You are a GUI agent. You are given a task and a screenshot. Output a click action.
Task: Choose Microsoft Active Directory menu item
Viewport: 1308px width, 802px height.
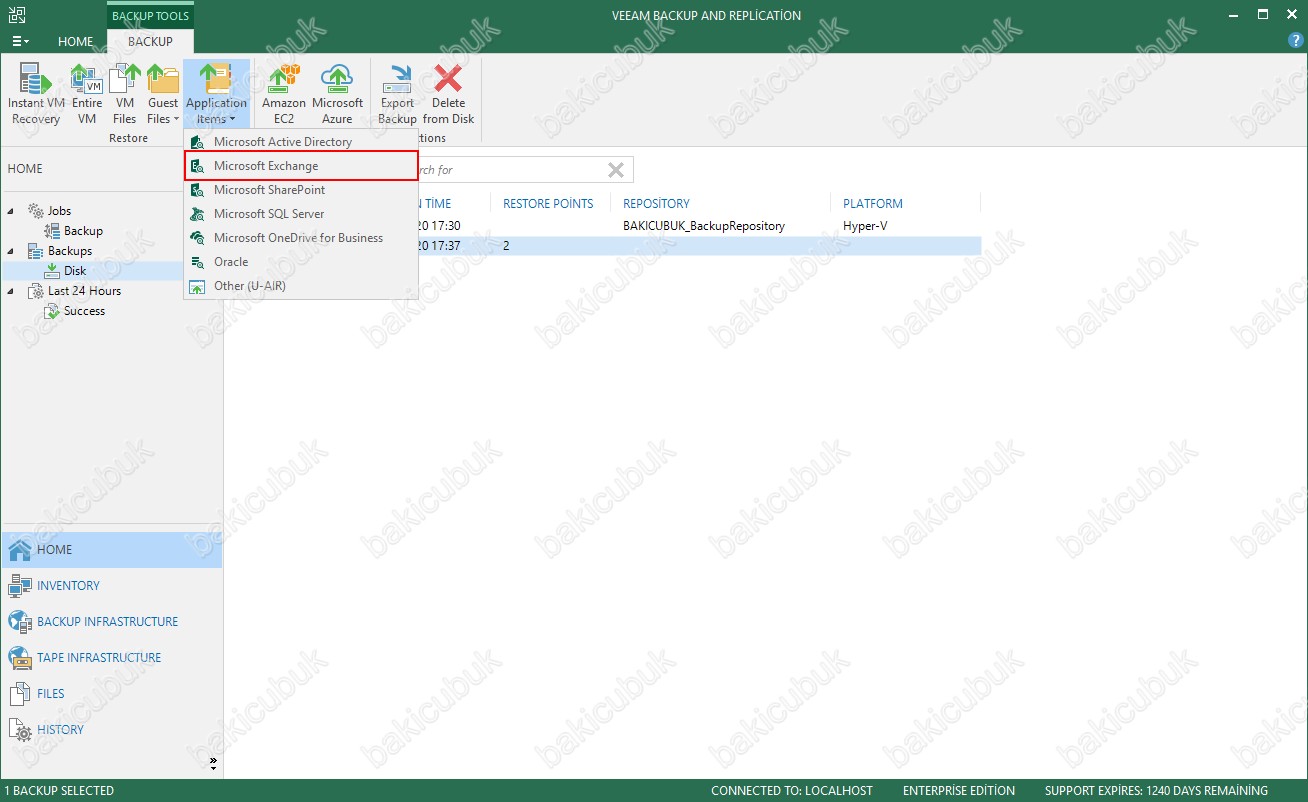(301, 142)
